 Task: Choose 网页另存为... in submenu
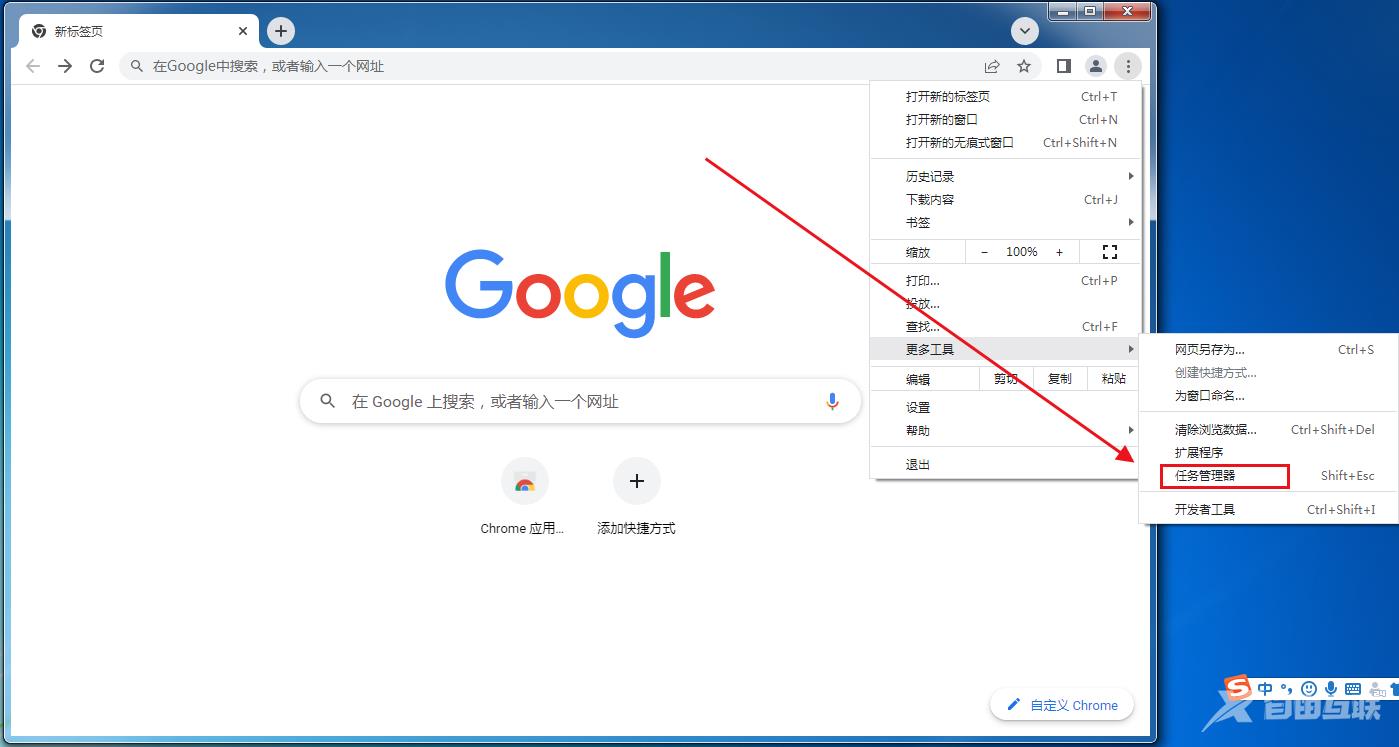[x=1269, y=349]
